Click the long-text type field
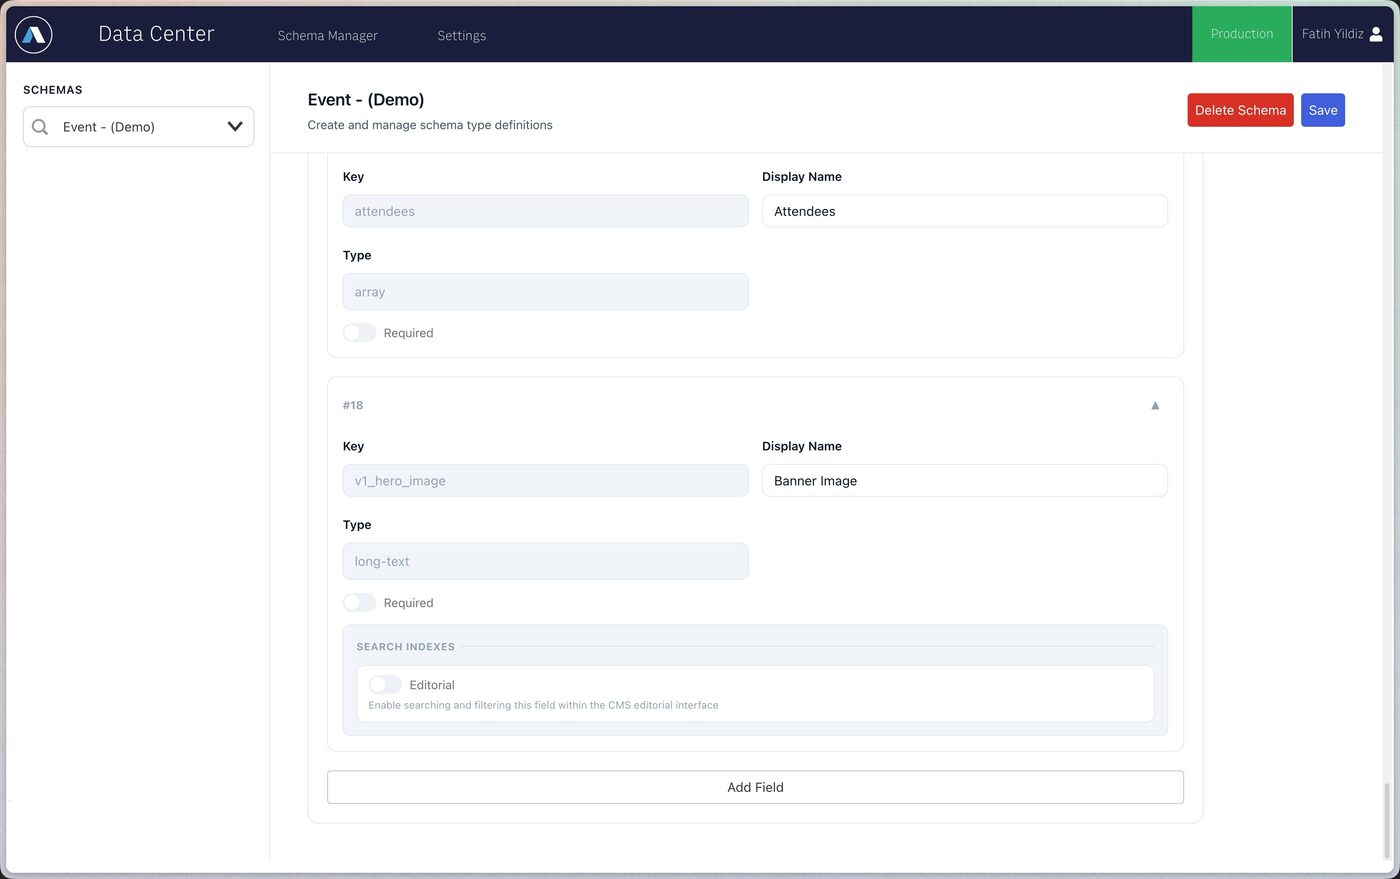Screen dimensions: 1400x879 point(545,562)
